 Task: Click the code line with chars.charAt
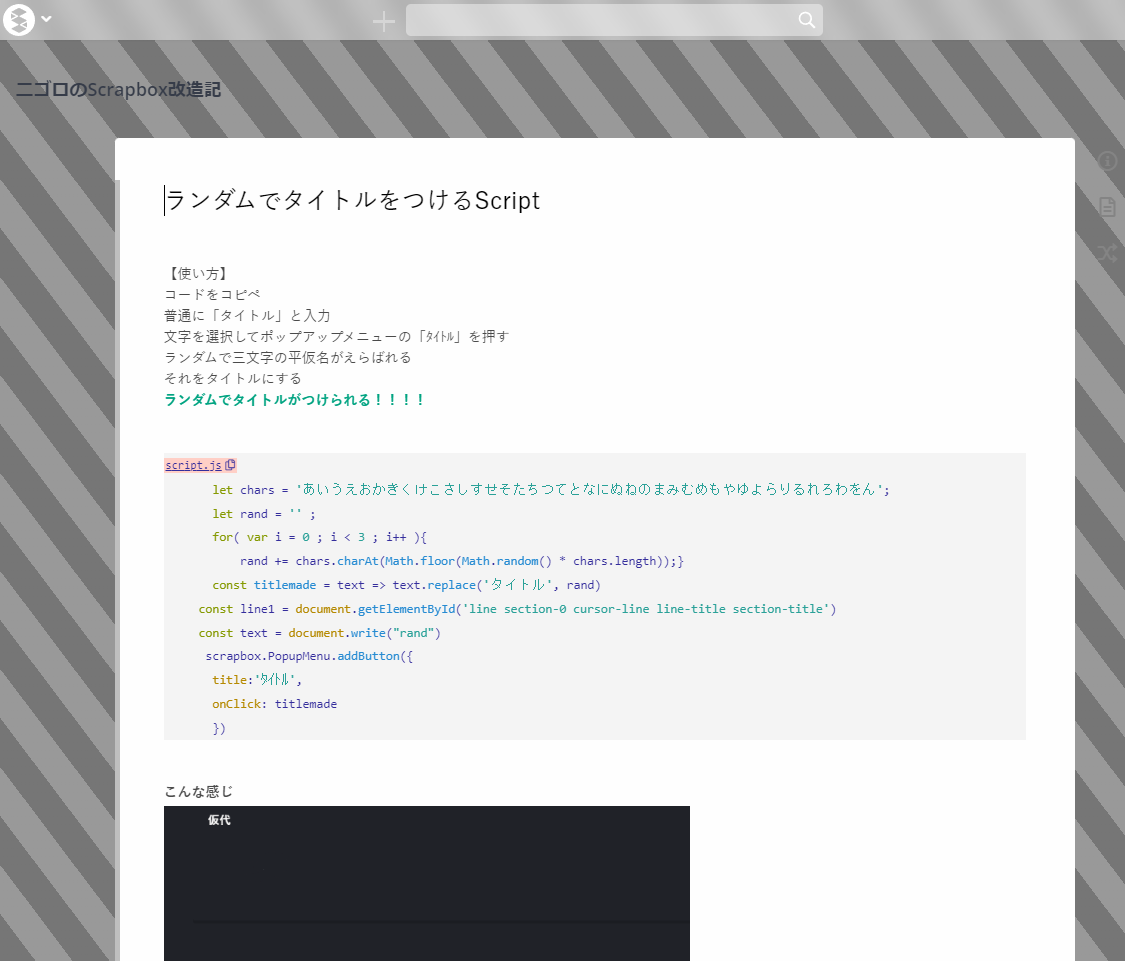(x=462, y=561)
